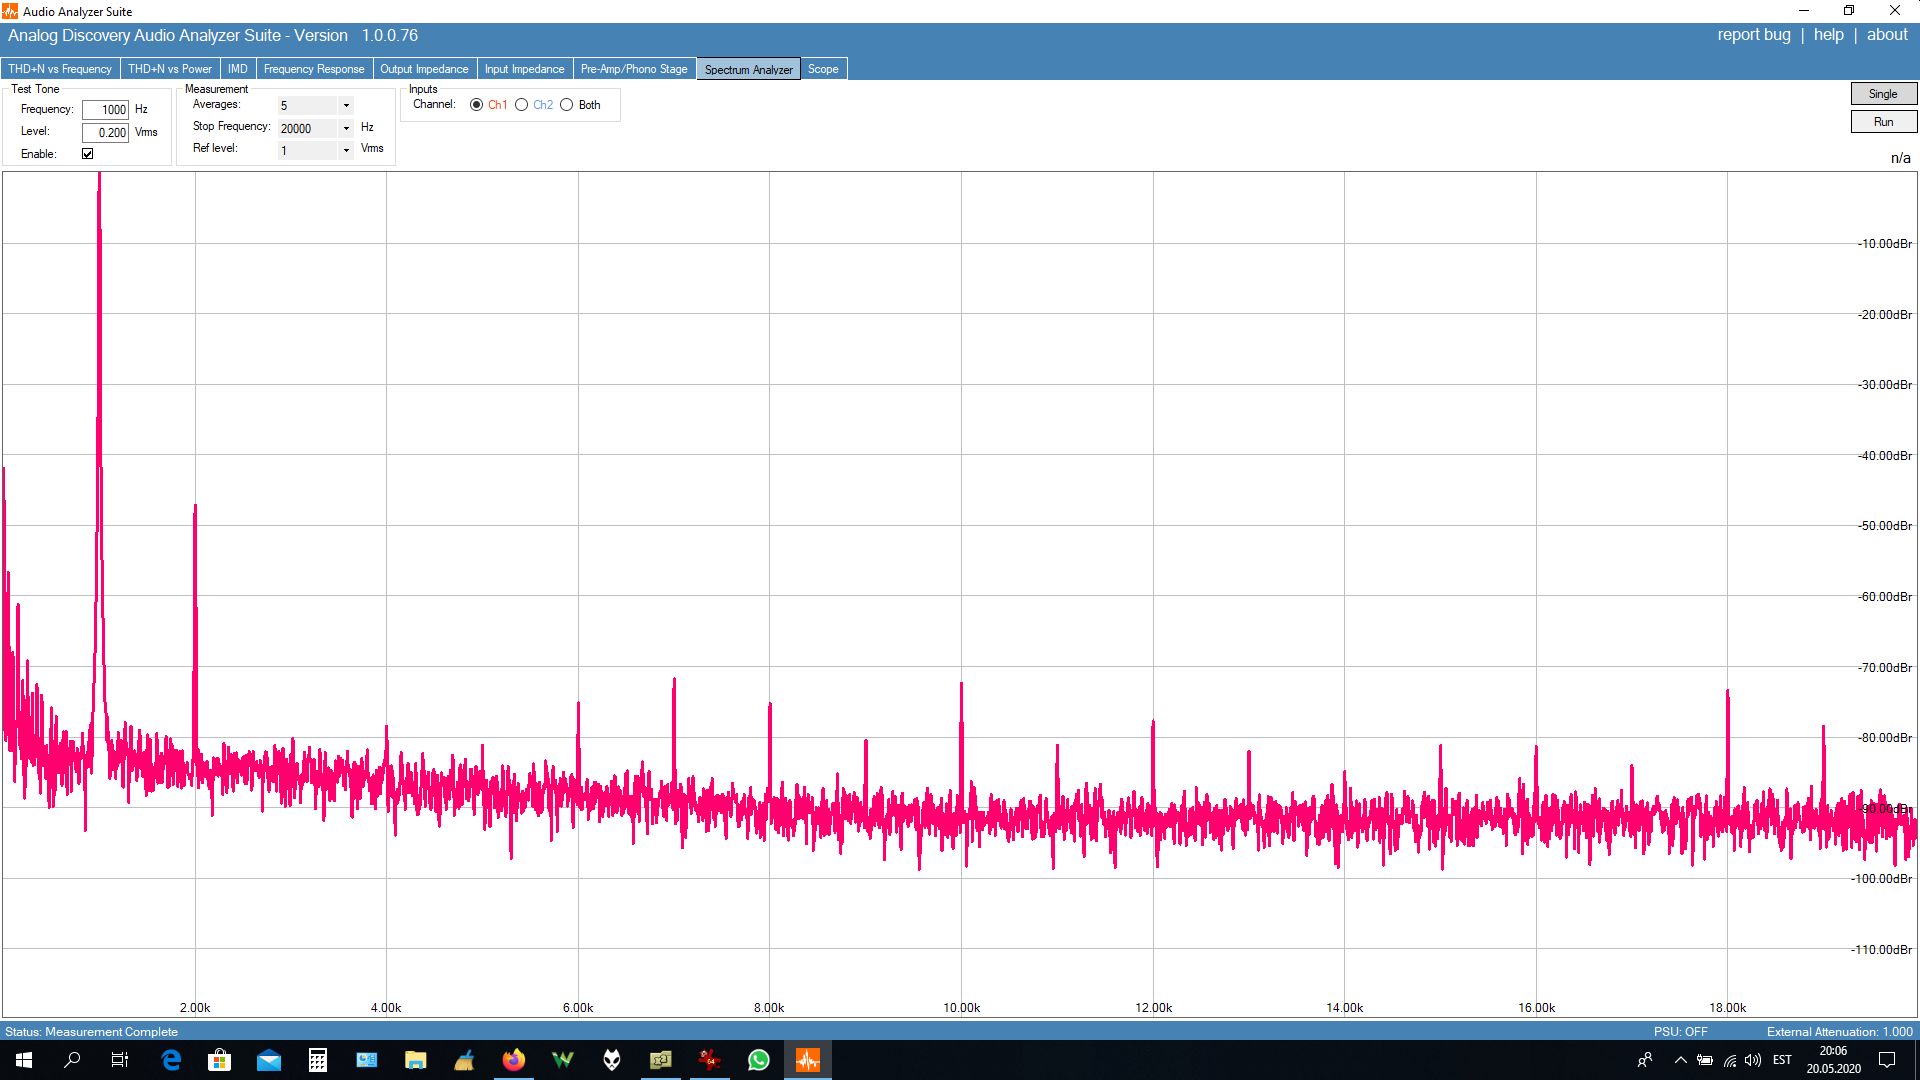Image resolution: width=1920 pixels, height=1080 pixels.
Task: Open the Windows Start menu
Action: (24, 1060)
